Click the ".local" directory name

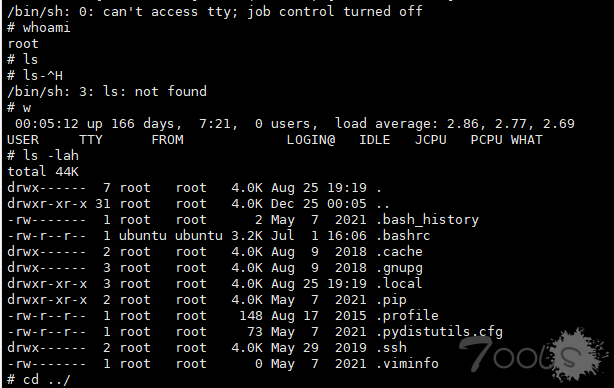tap(399, 283)
